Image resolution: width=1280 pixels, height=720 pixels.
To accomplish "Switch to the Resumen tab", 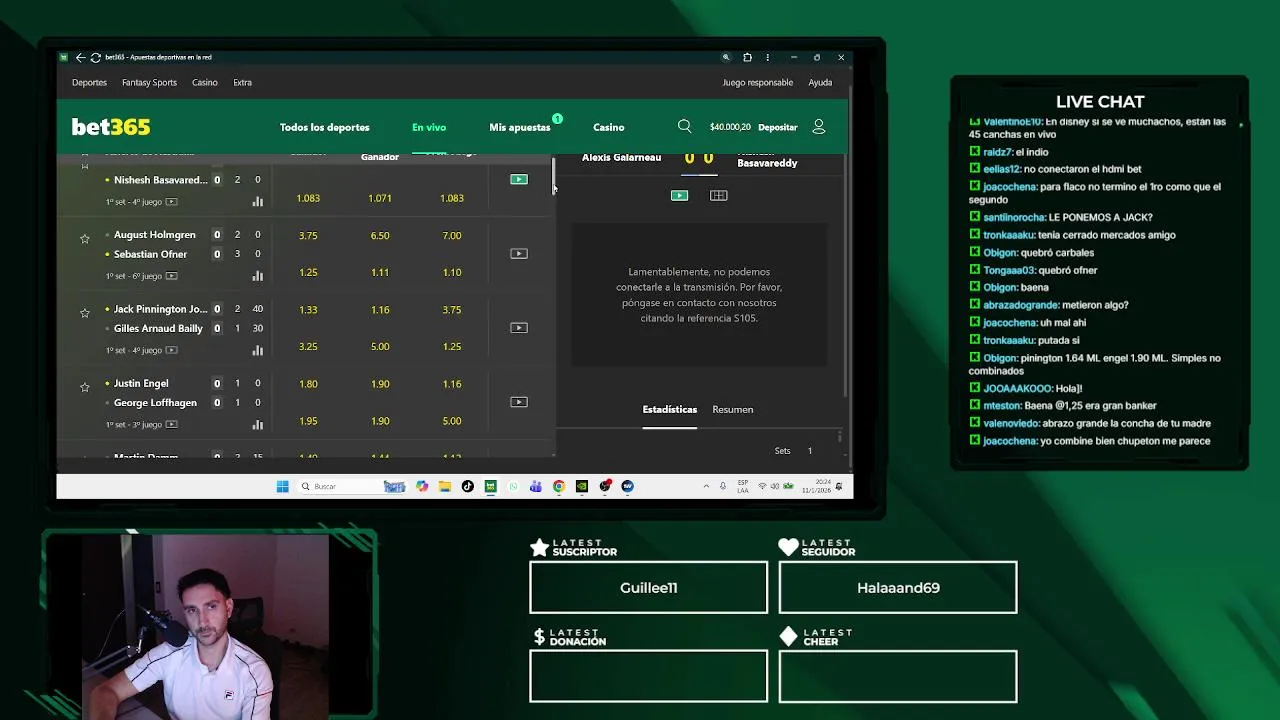I will pos(732,409).
